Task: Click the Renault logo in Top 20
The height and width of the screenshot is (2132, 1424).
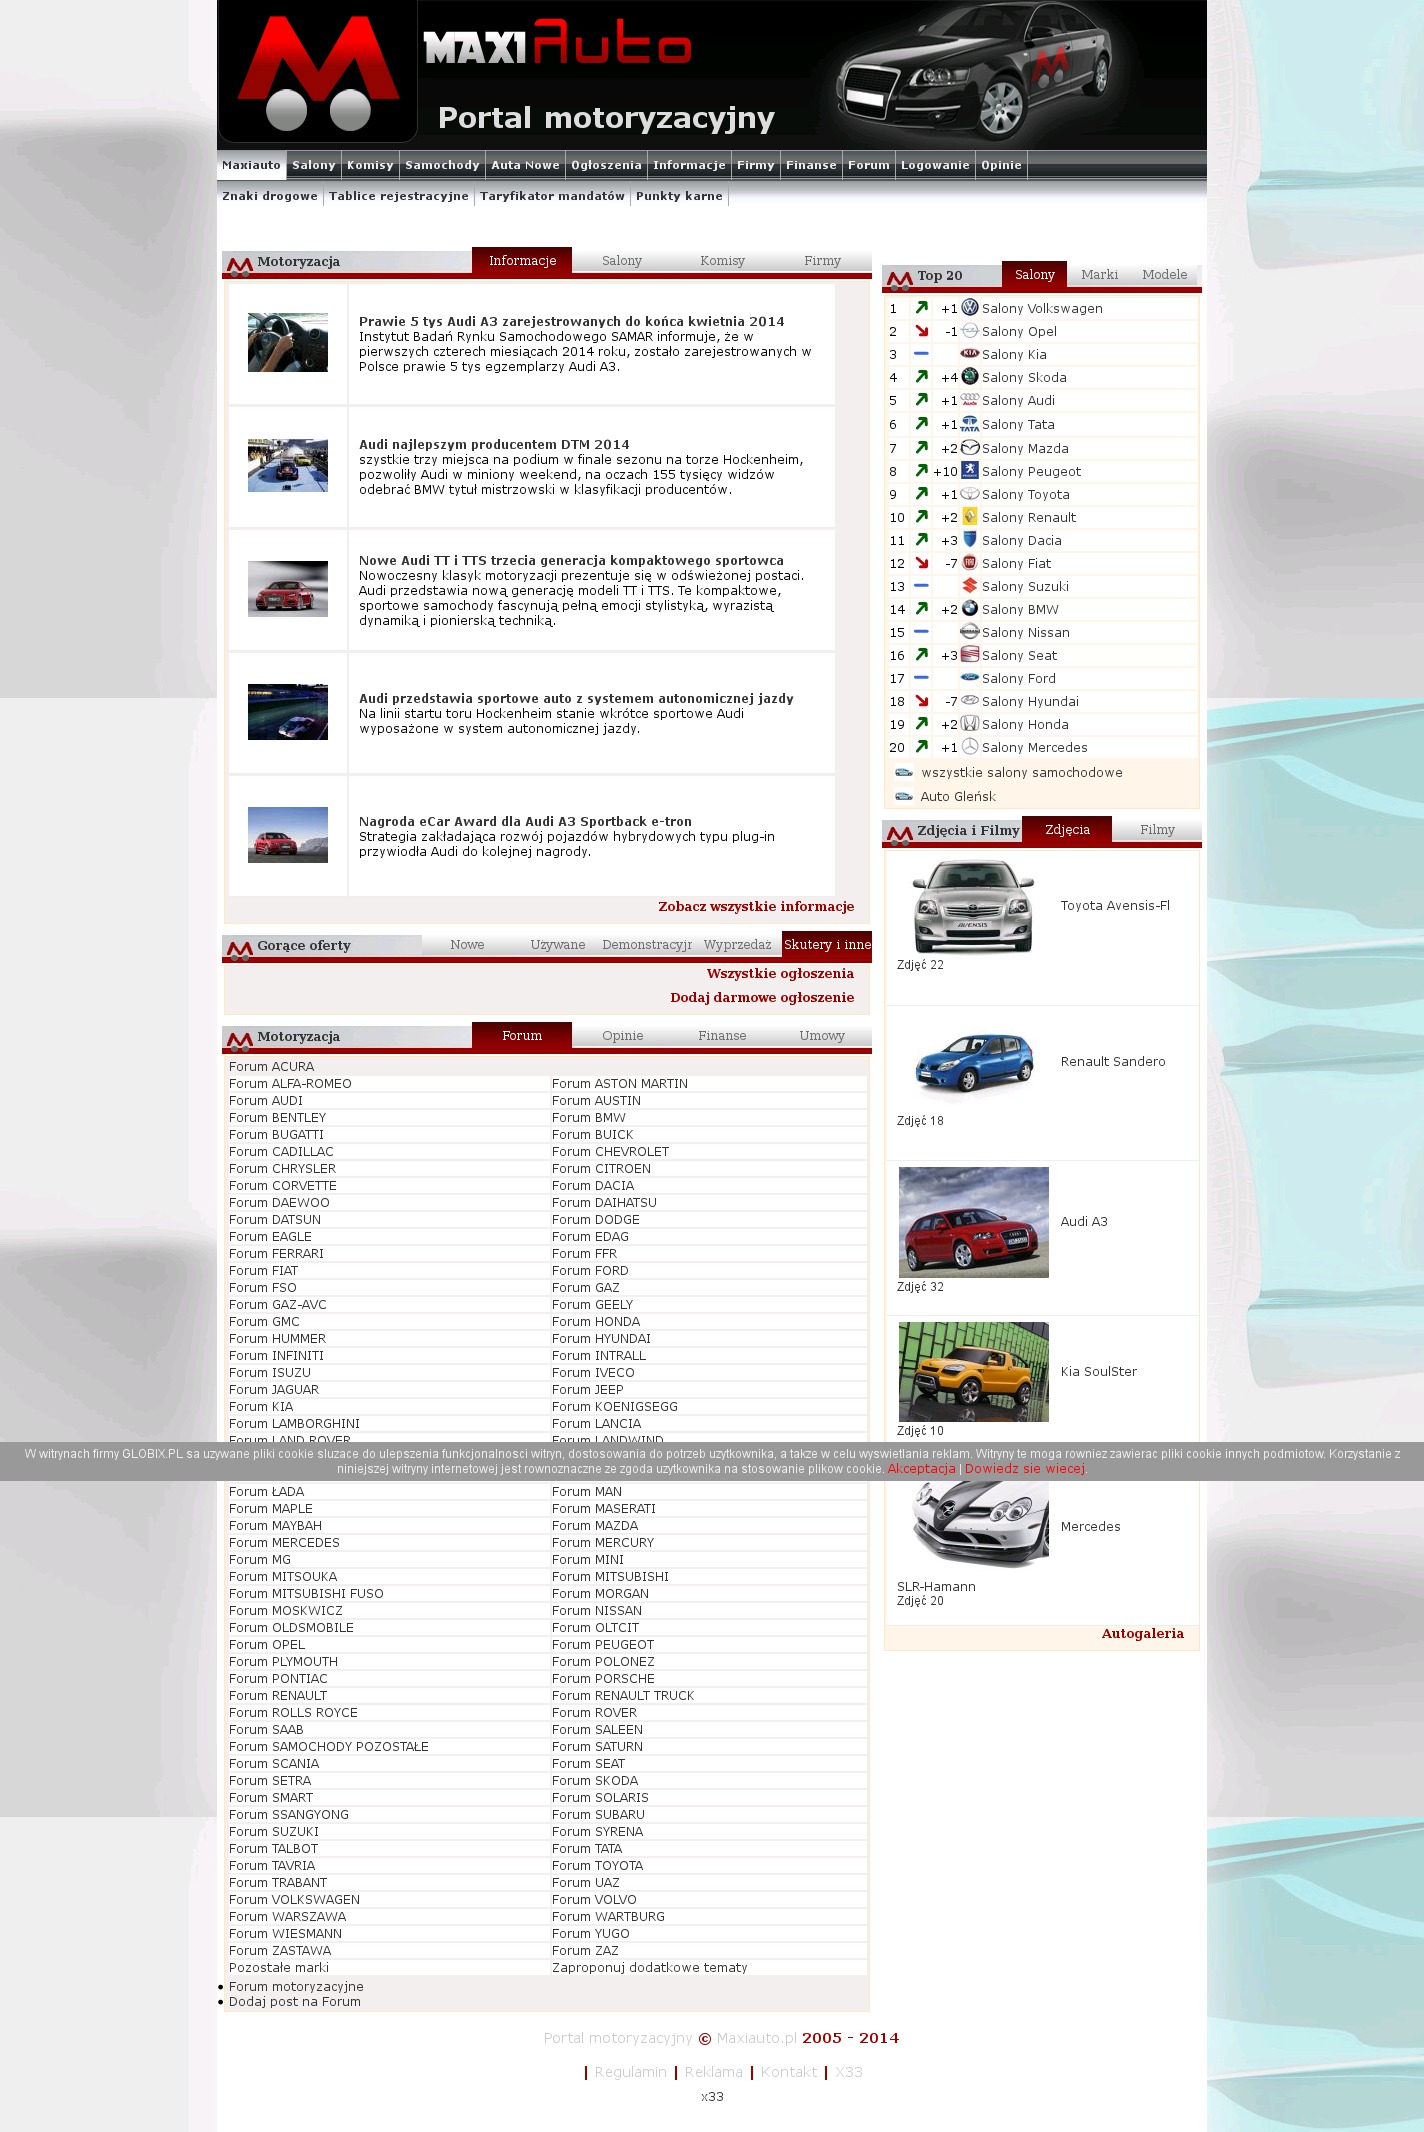Action: click(x=970, y=517)
